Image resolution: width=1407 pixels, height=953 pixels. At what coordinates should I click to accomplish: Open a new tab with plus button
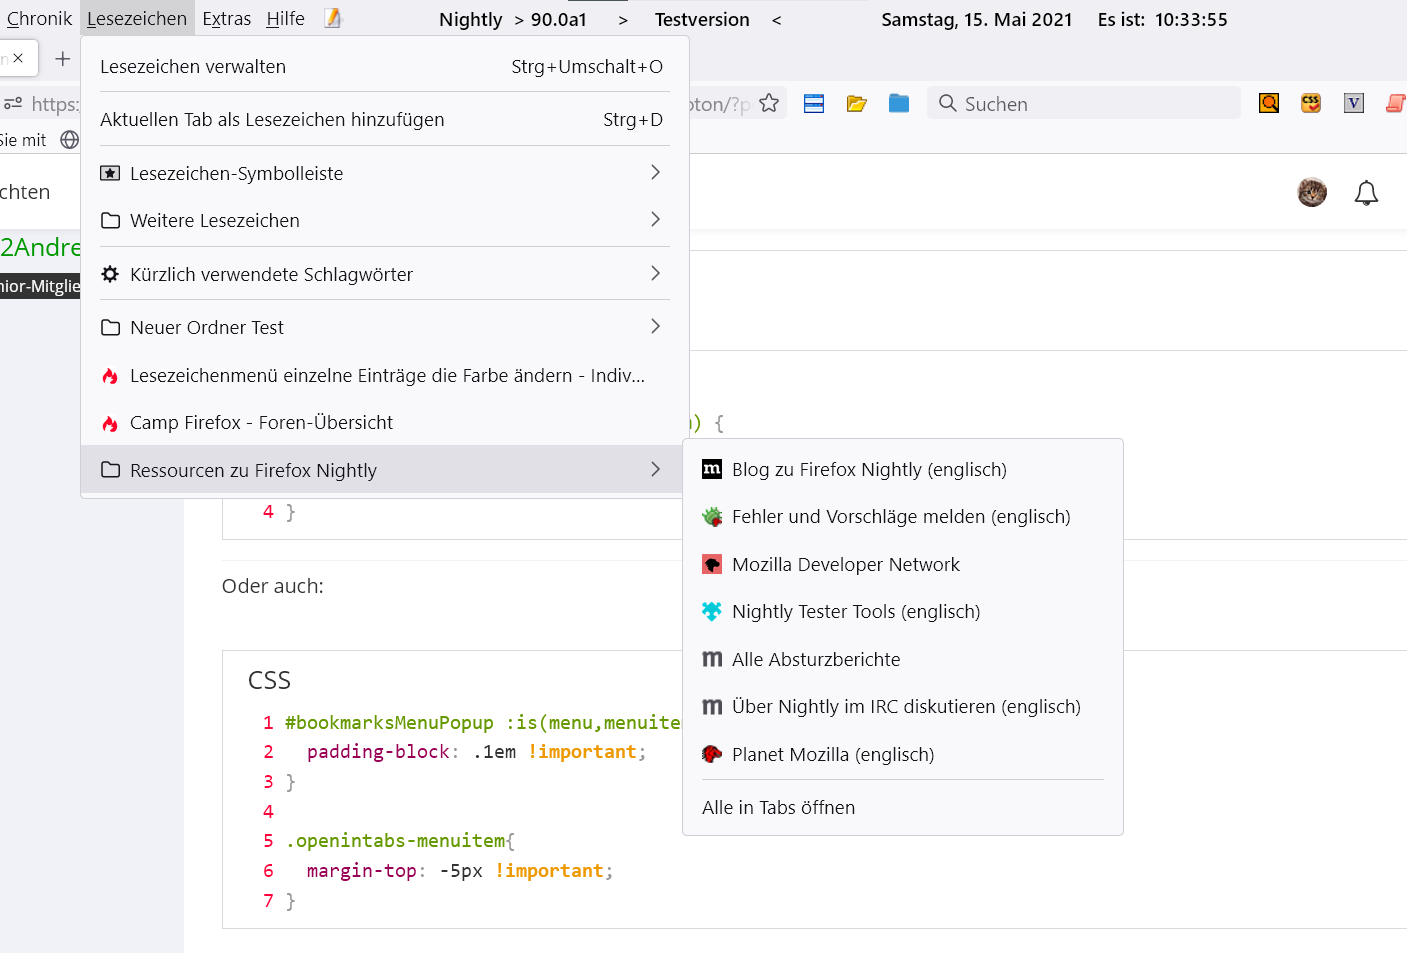click(63, 59)
